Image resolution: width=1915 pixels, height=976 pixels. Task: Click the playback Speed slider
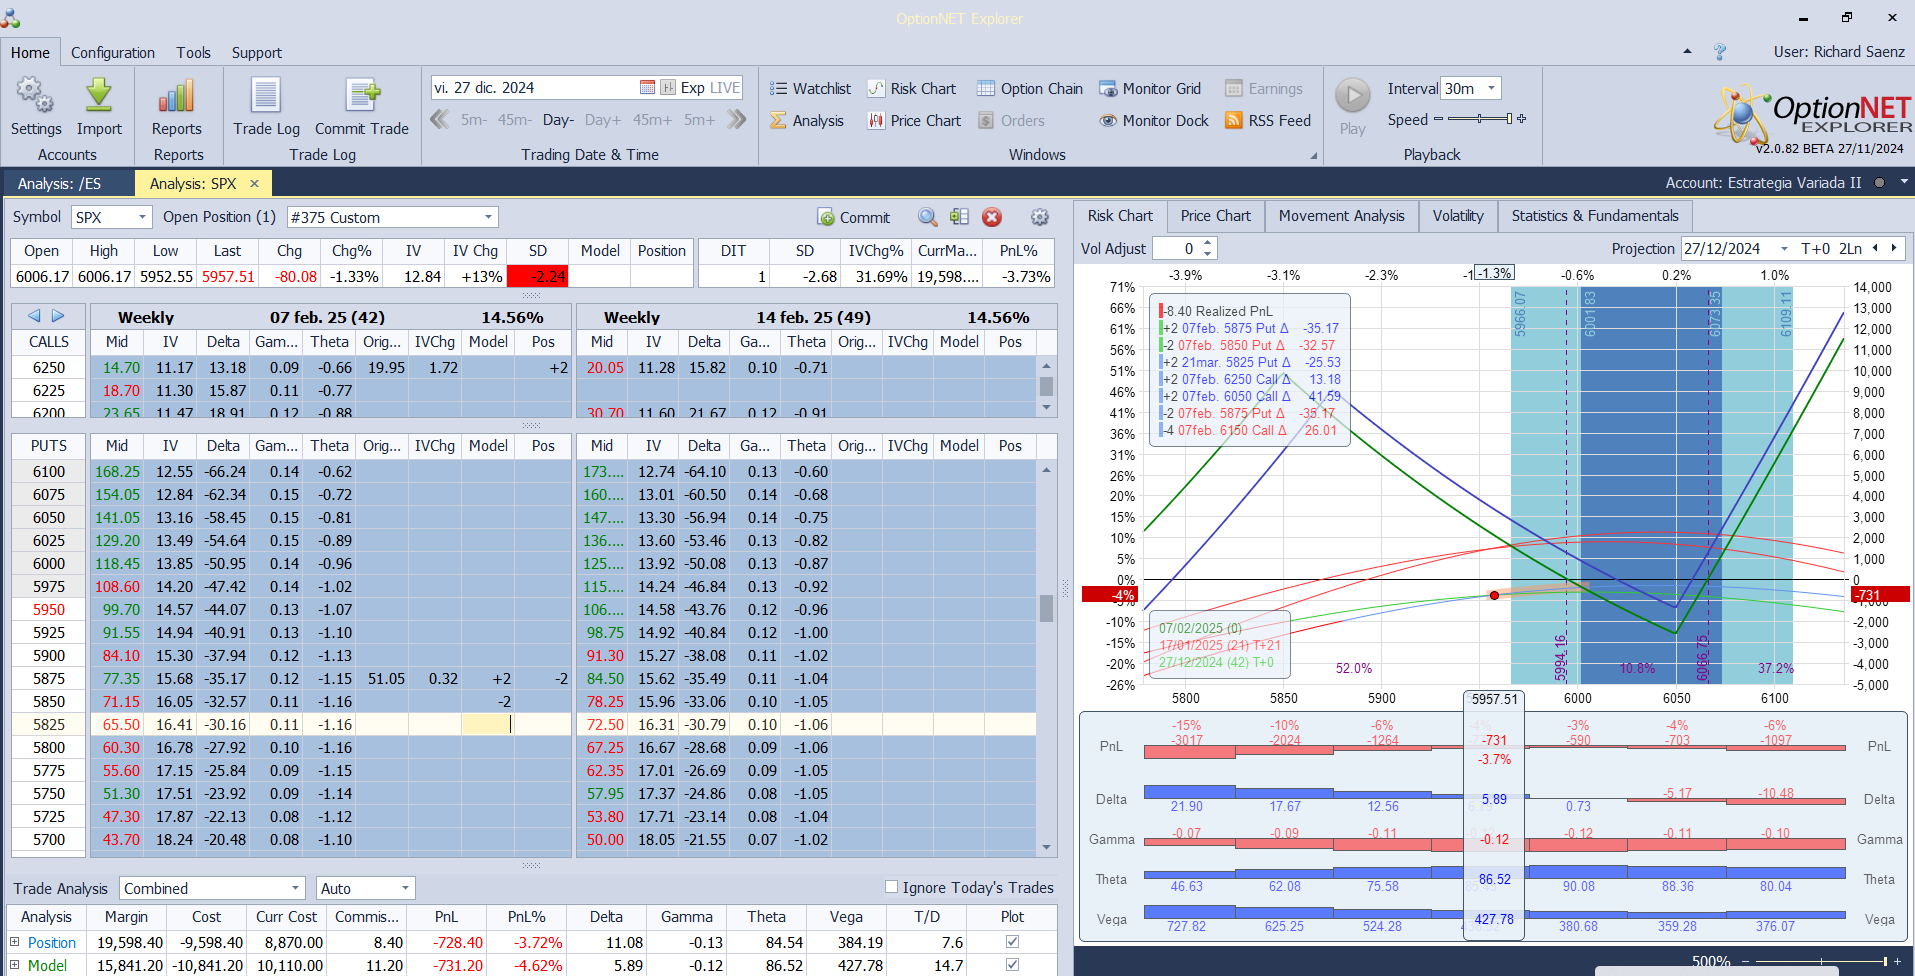(x=1480, y=119)
